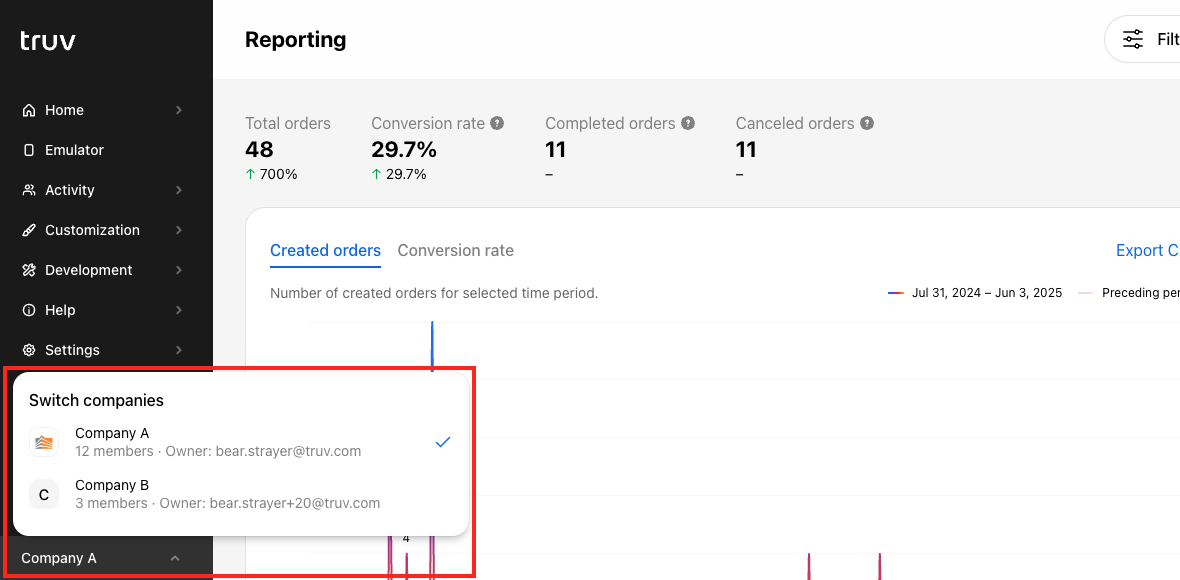Screen dimensions: 1180x580
Task: Open the Customization menu item
Action: tap(104, 230)
